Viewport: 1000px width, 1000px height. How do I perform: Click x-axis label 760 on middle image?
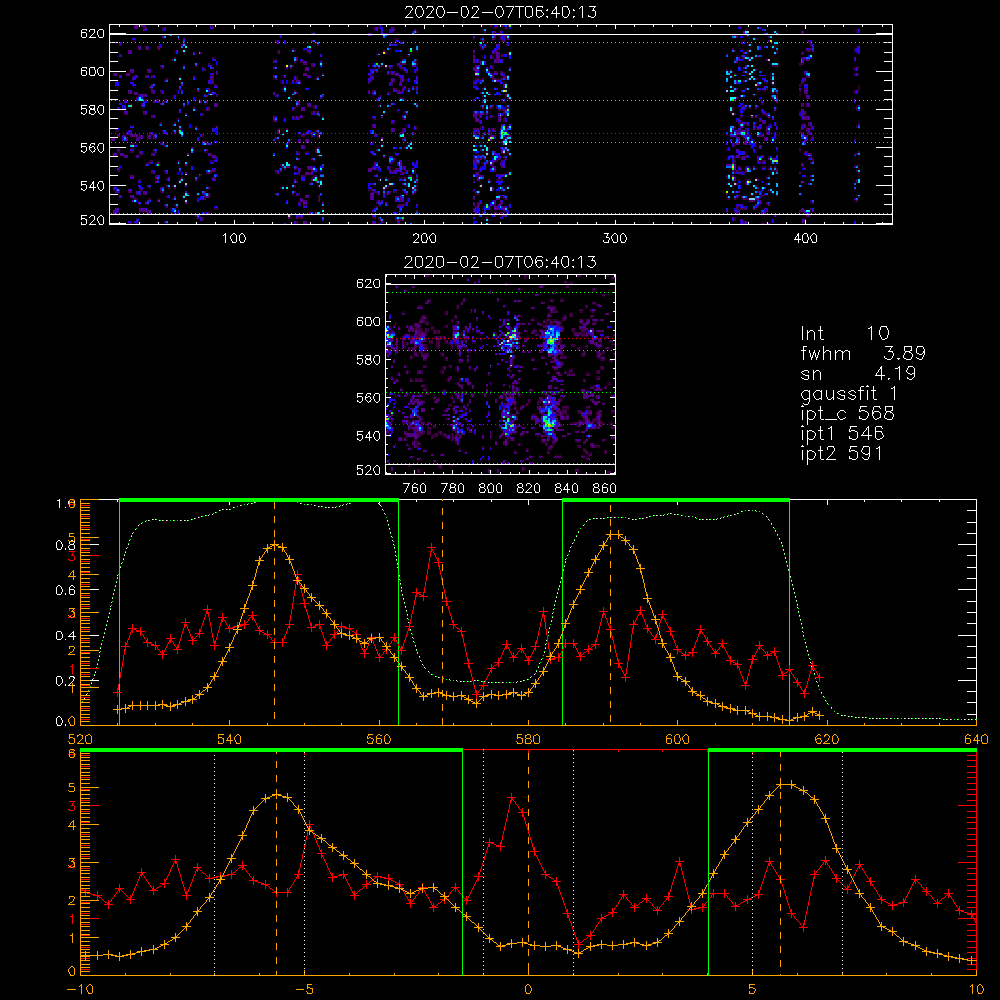[415, 489]
